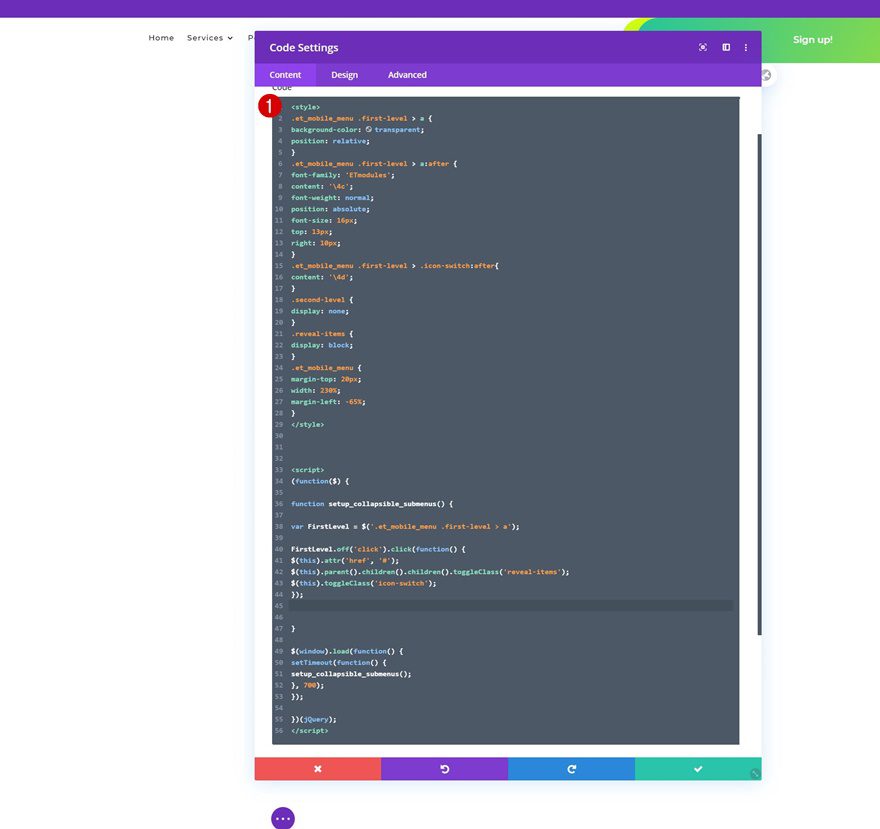Undo changes with the purple undo arrow
The image size is (880, 829).
tap(444, 768)
